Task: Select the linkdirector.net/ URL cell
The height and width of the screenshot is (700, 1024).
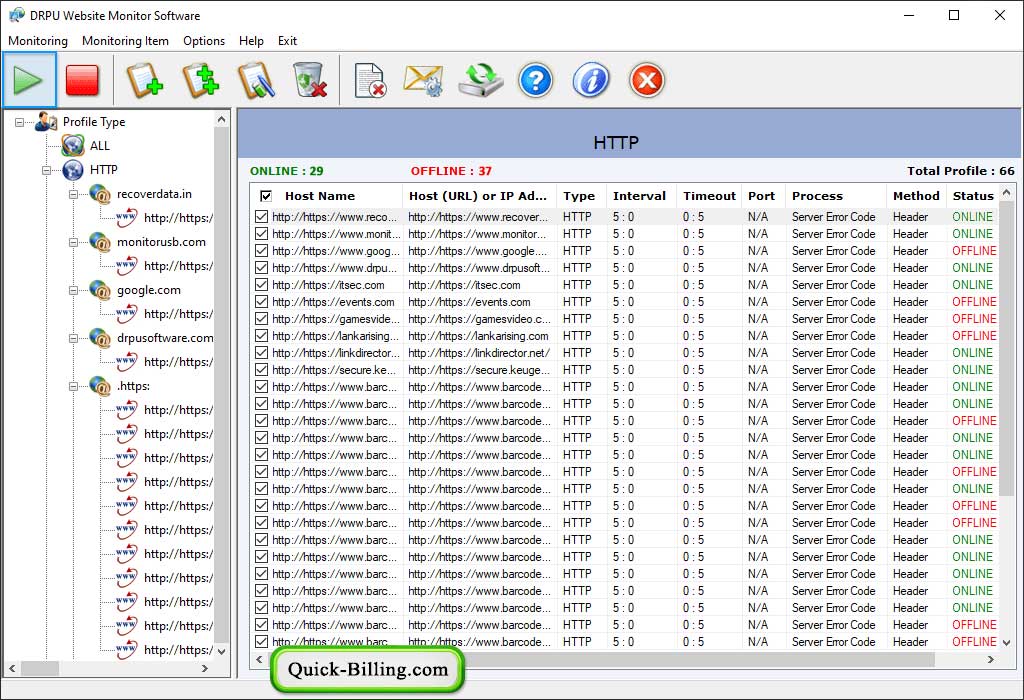Action: [x=479, y=353]
